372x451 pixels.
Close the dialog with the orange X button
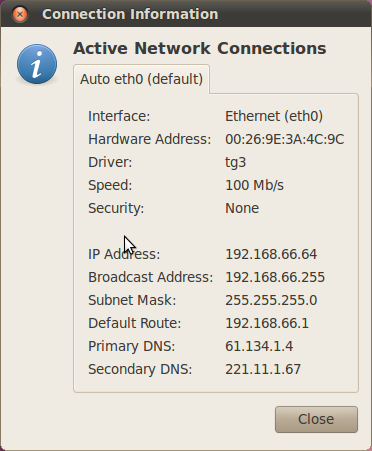(20, 14)
